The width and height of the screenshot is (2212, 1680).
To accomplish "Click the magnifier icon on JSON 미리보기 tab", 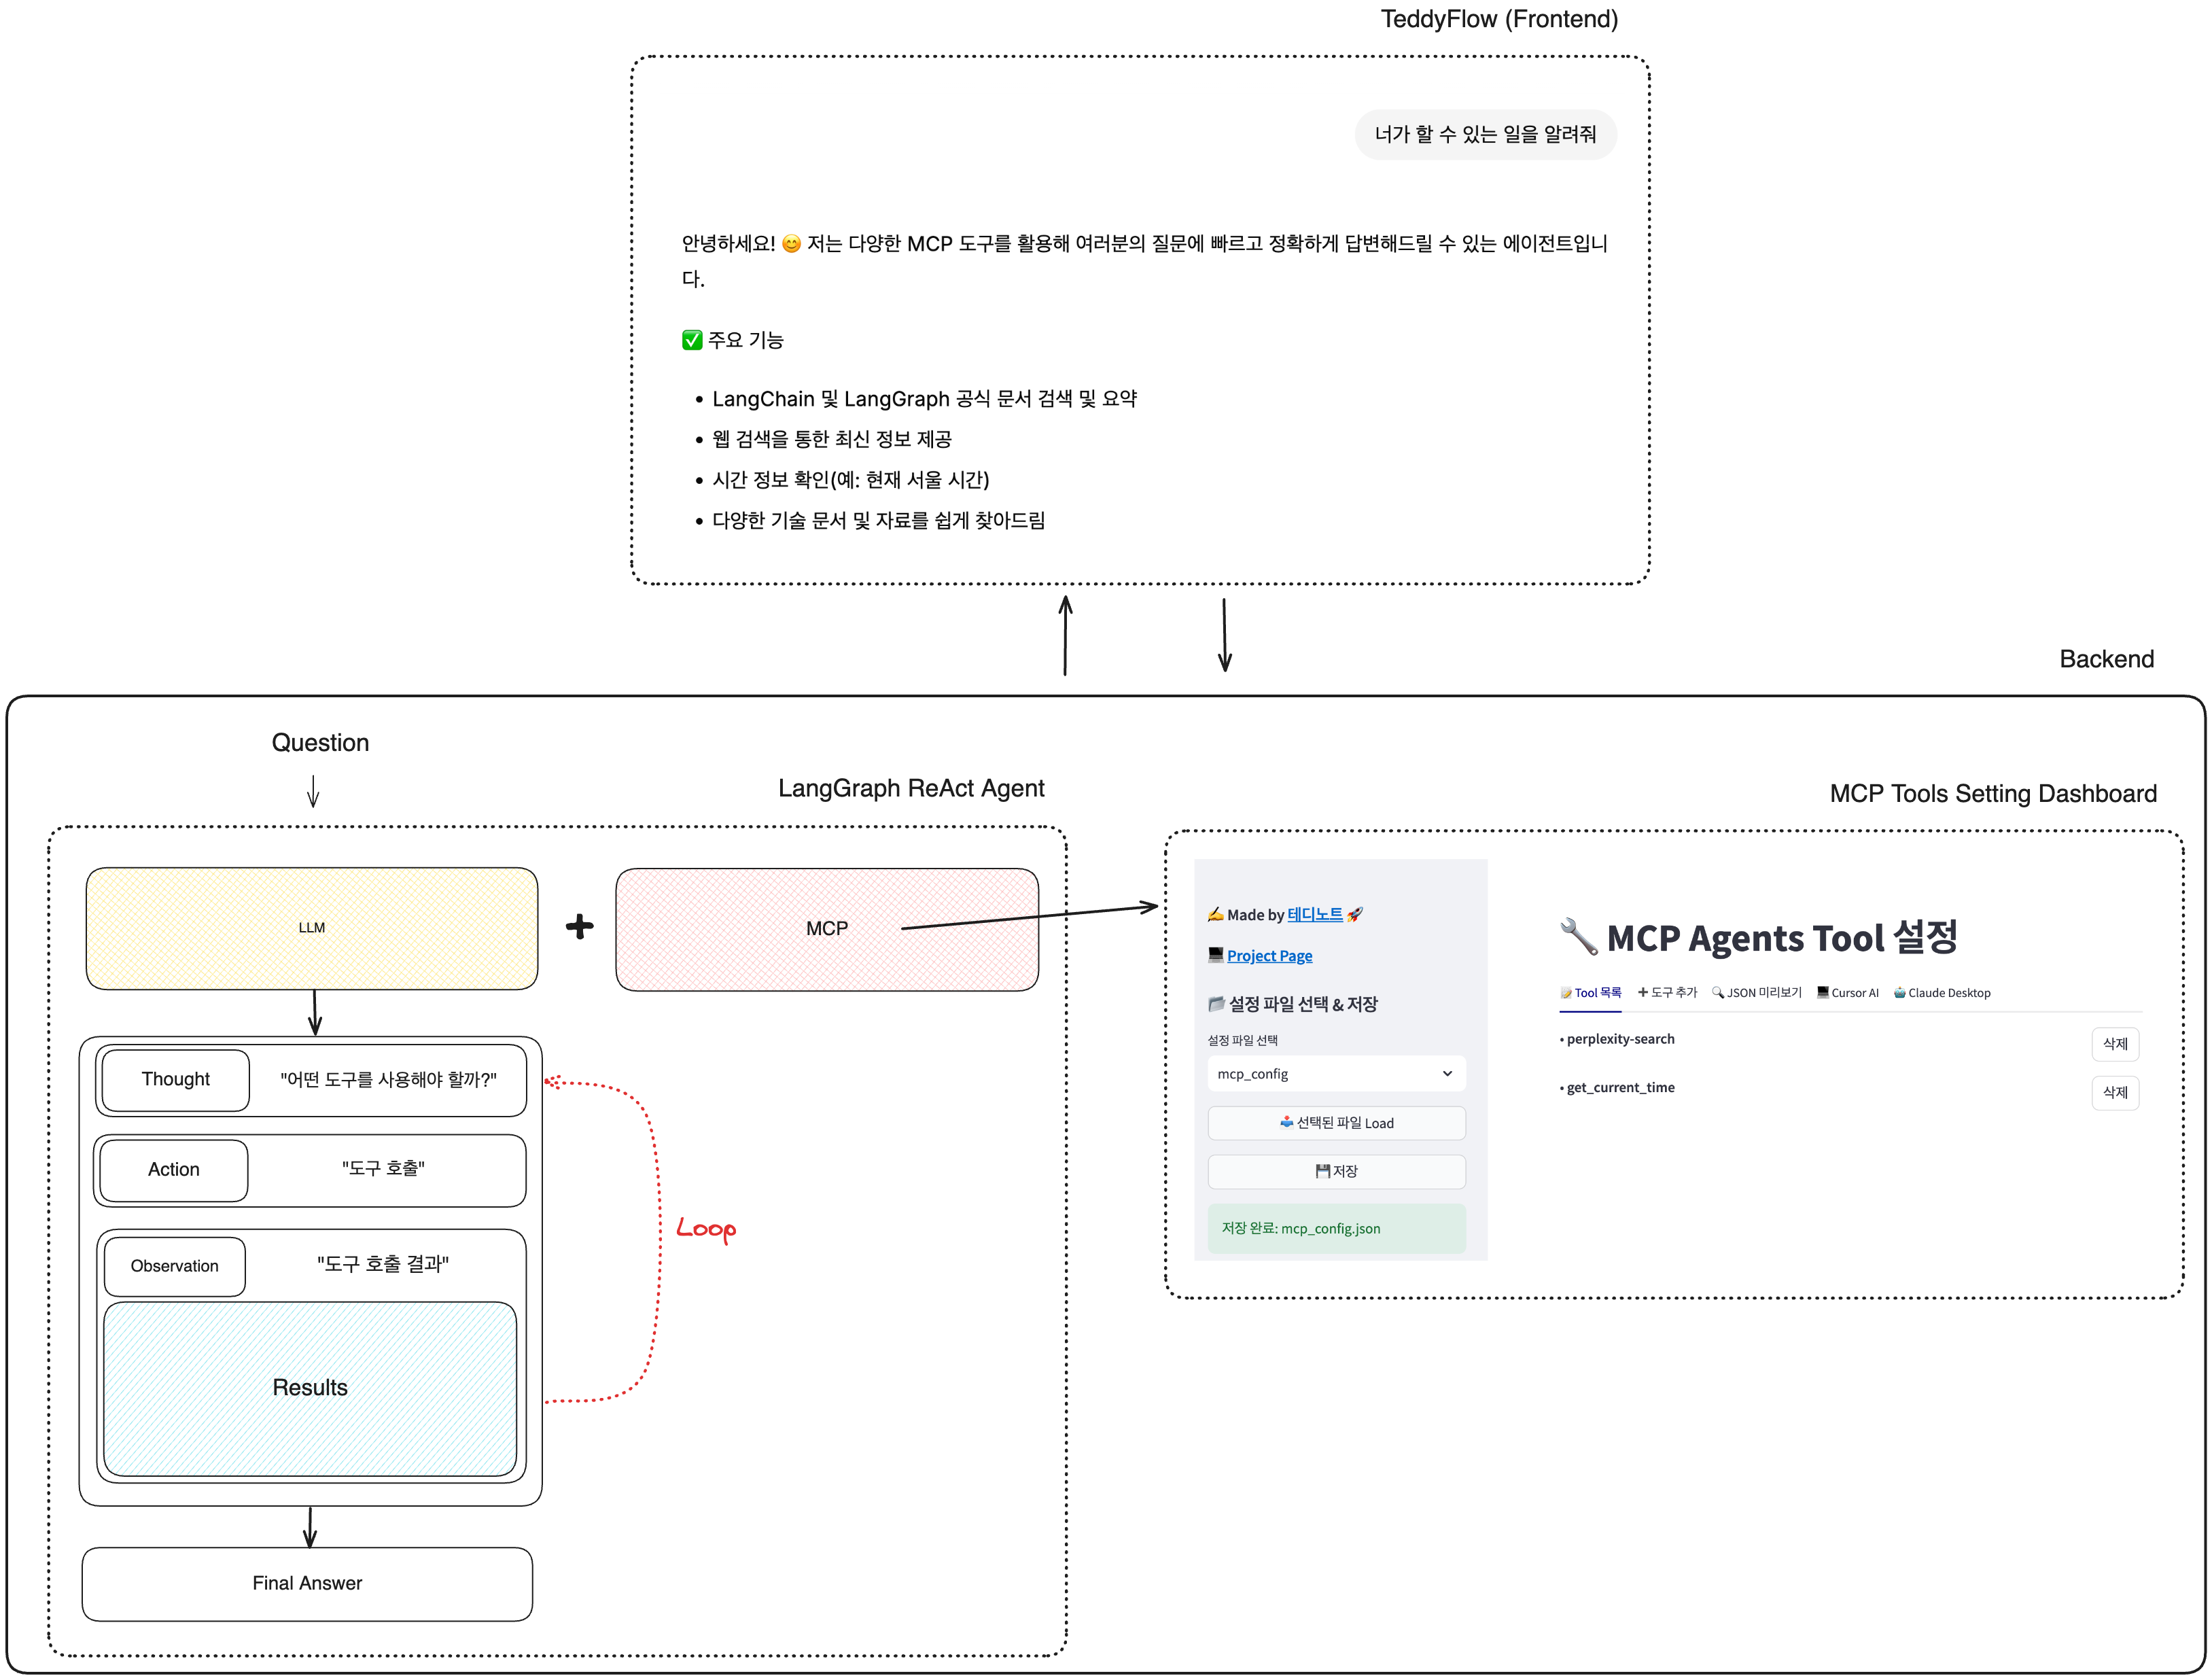I will (x=1718, y=993).
